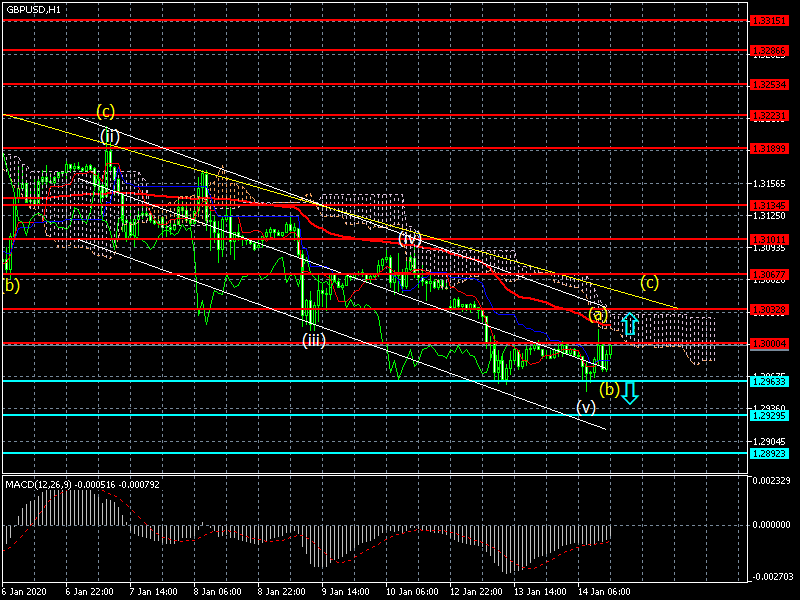This screenshot has width=800, height=600.
Task: Click the cyan 1.28923 support level label
Action: pos(769,454)
